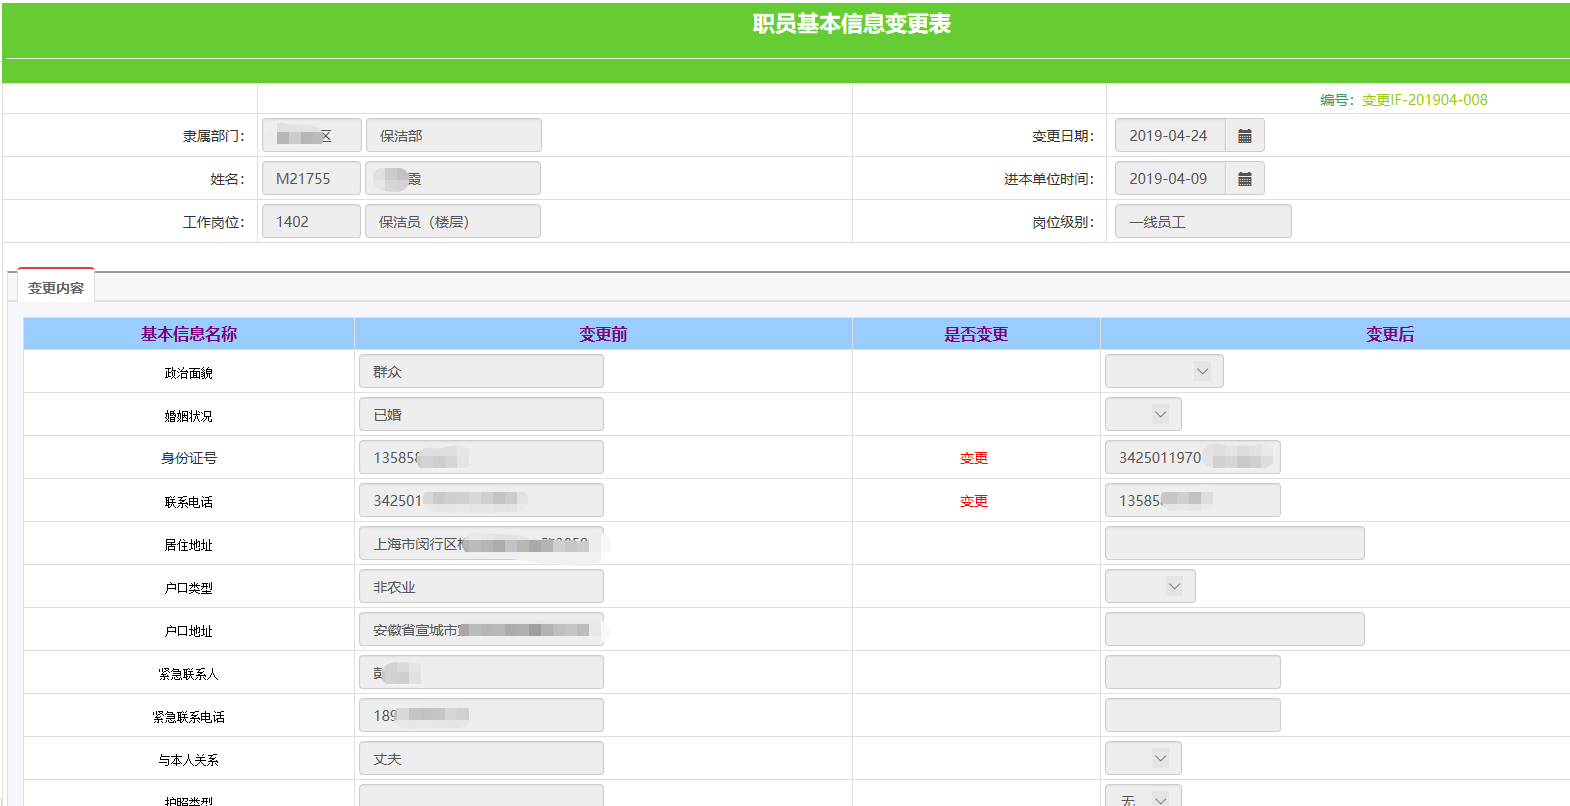Click the 变更 marker for 联系电话
Viewport: 1570px width, 806px height.
[974, 501]
